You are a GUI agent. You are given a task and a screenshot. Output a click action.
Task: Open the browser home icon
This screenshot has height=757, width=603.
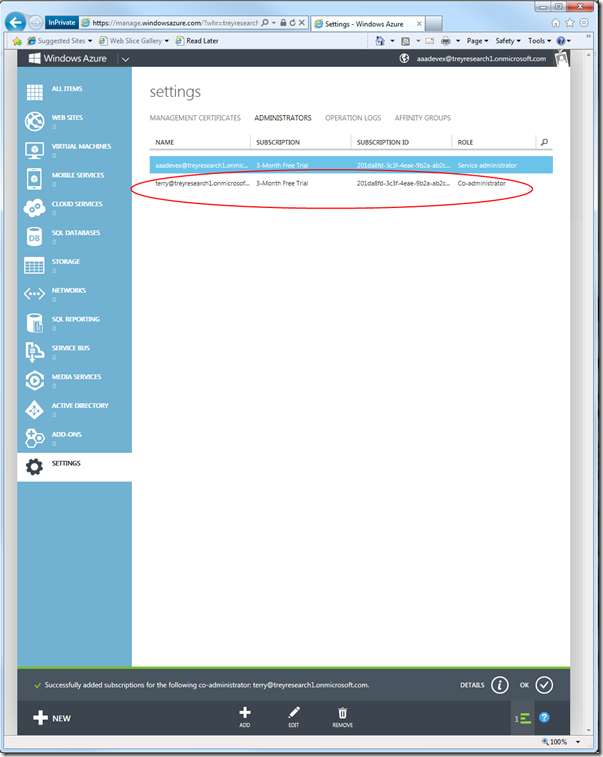coord(556,23)
